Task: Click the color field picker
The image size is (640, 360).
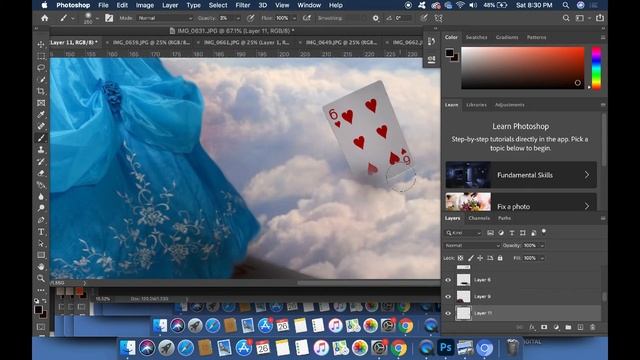Action: coord(522,68)
